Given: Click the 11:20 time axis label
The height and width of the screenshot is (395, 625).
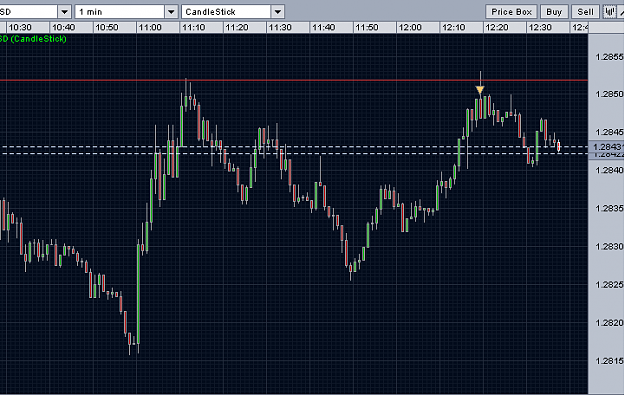Looking at the screenshot, I should coord(237,28).
